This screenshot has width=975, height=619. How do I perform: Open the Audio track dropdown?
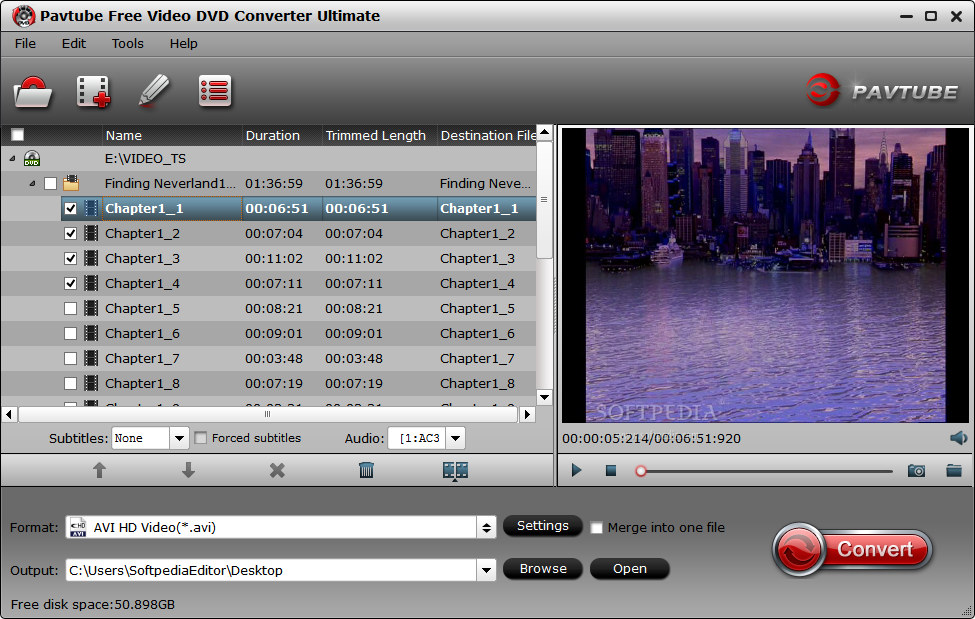455,438
